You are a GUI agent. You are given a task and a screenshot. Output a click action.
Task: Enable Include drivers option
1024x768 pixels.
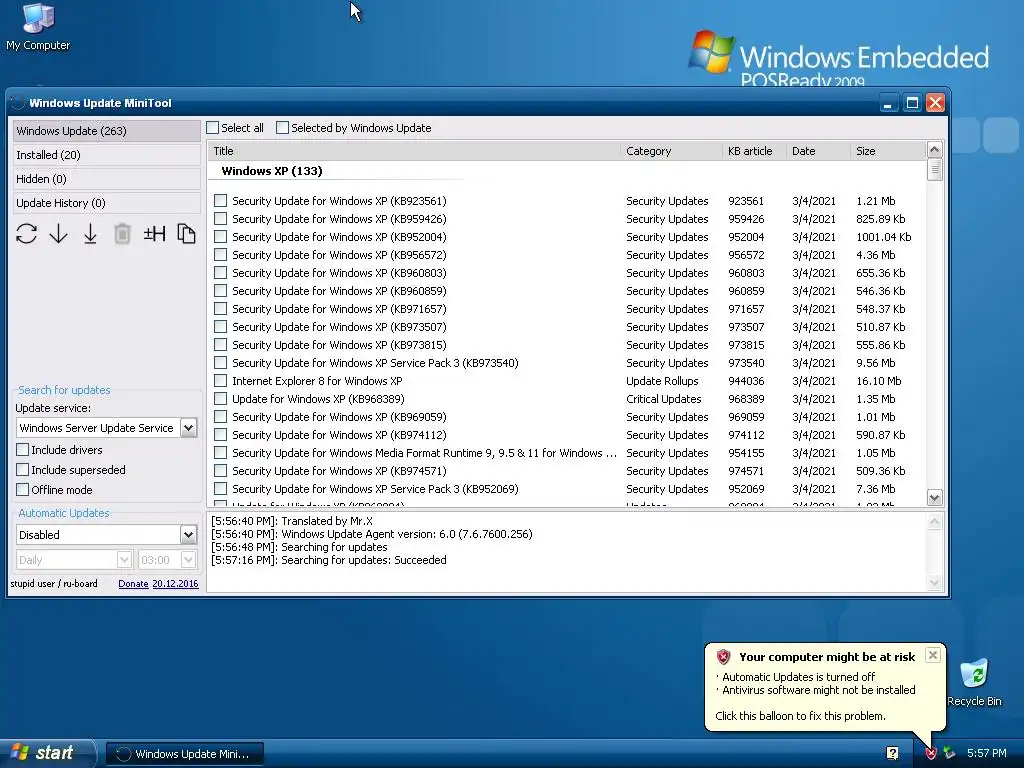point(23,450)
